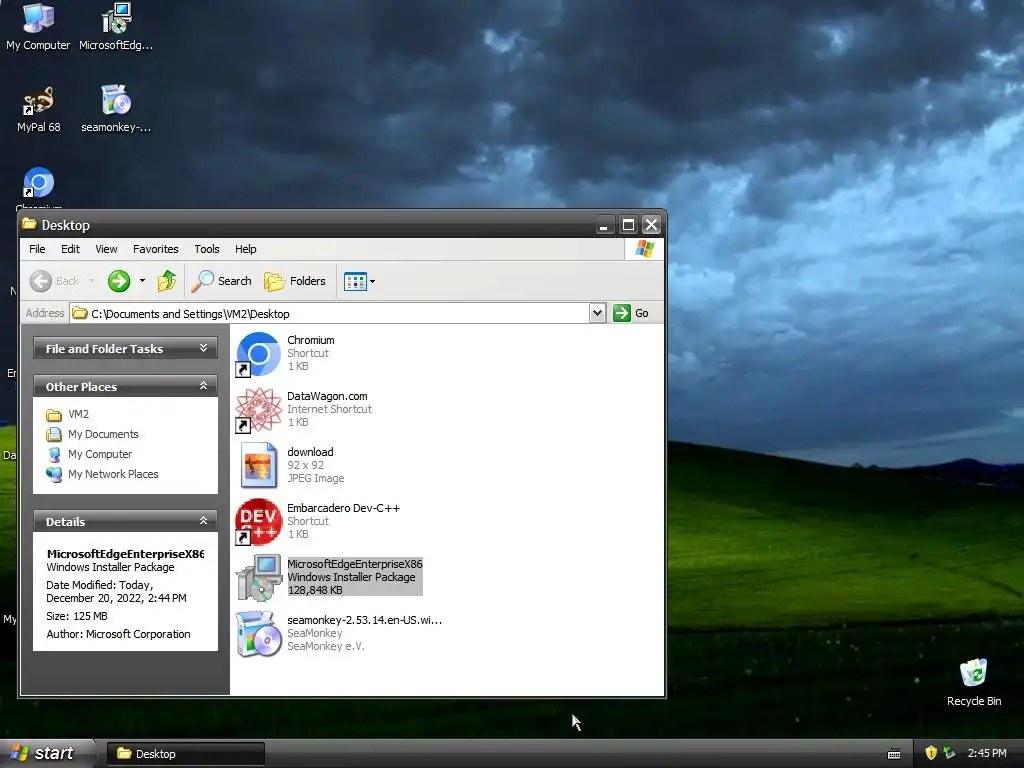The height and width of the screenshot is (768, 1024).
Task: Minimize the Desktop explorer window
Action: point(604,225)
